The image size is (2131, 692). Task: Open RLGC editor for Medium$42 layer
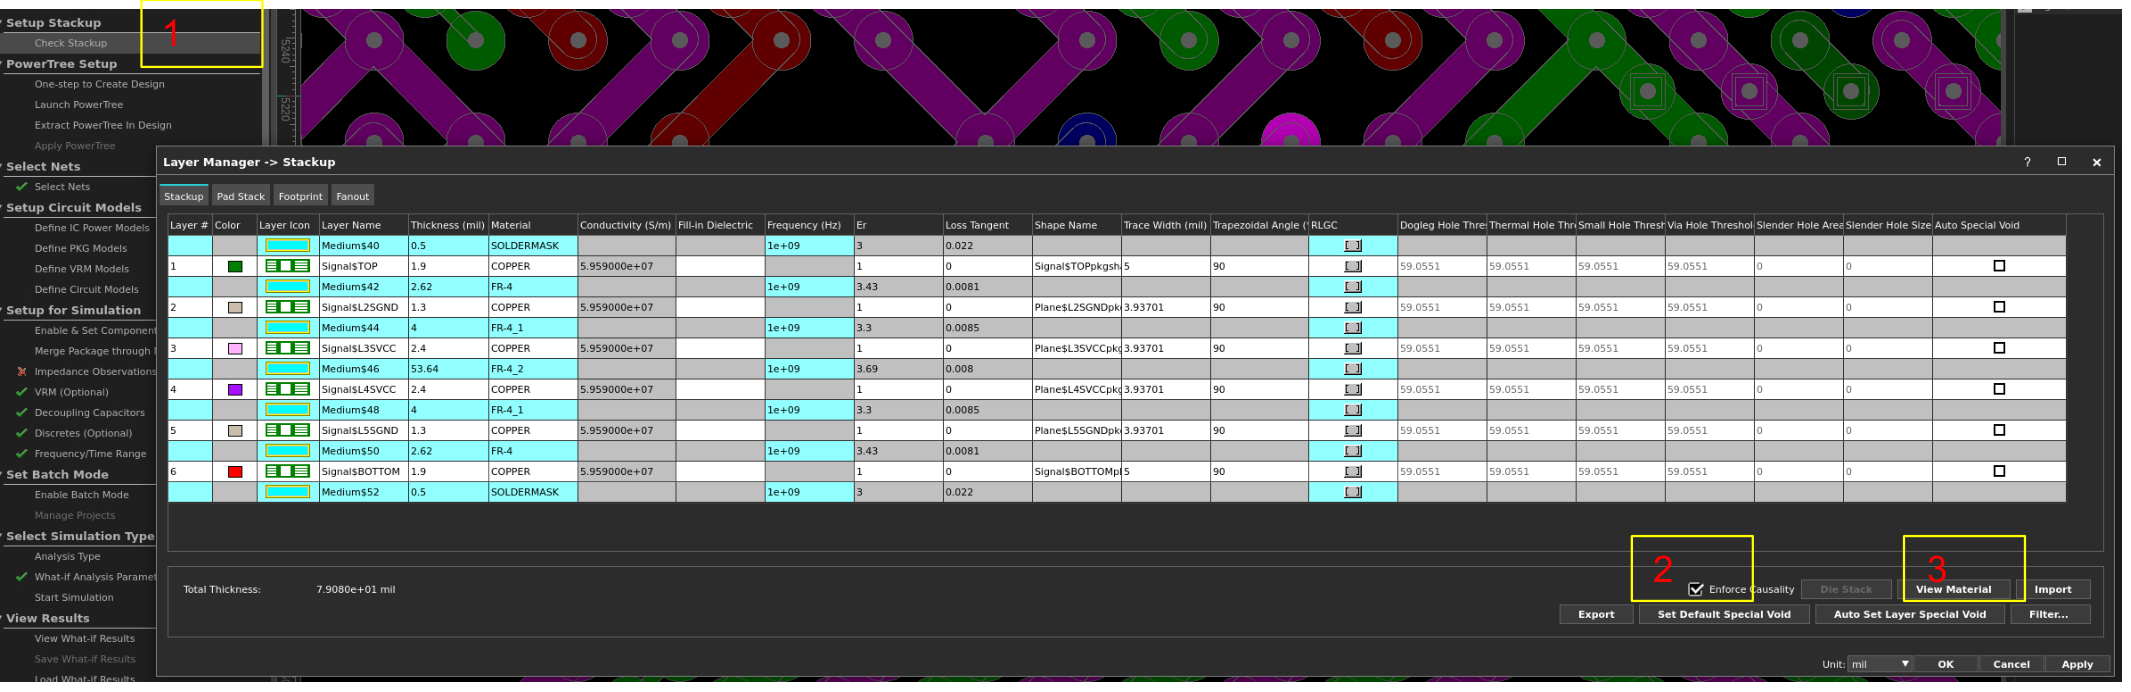pyautogui.click(x=1353, y=286)
